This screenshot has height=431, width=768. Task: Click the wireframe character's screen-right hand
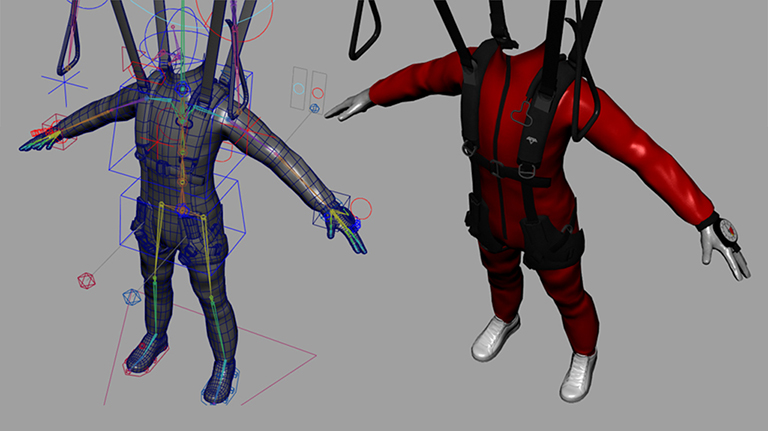point(343,229)
